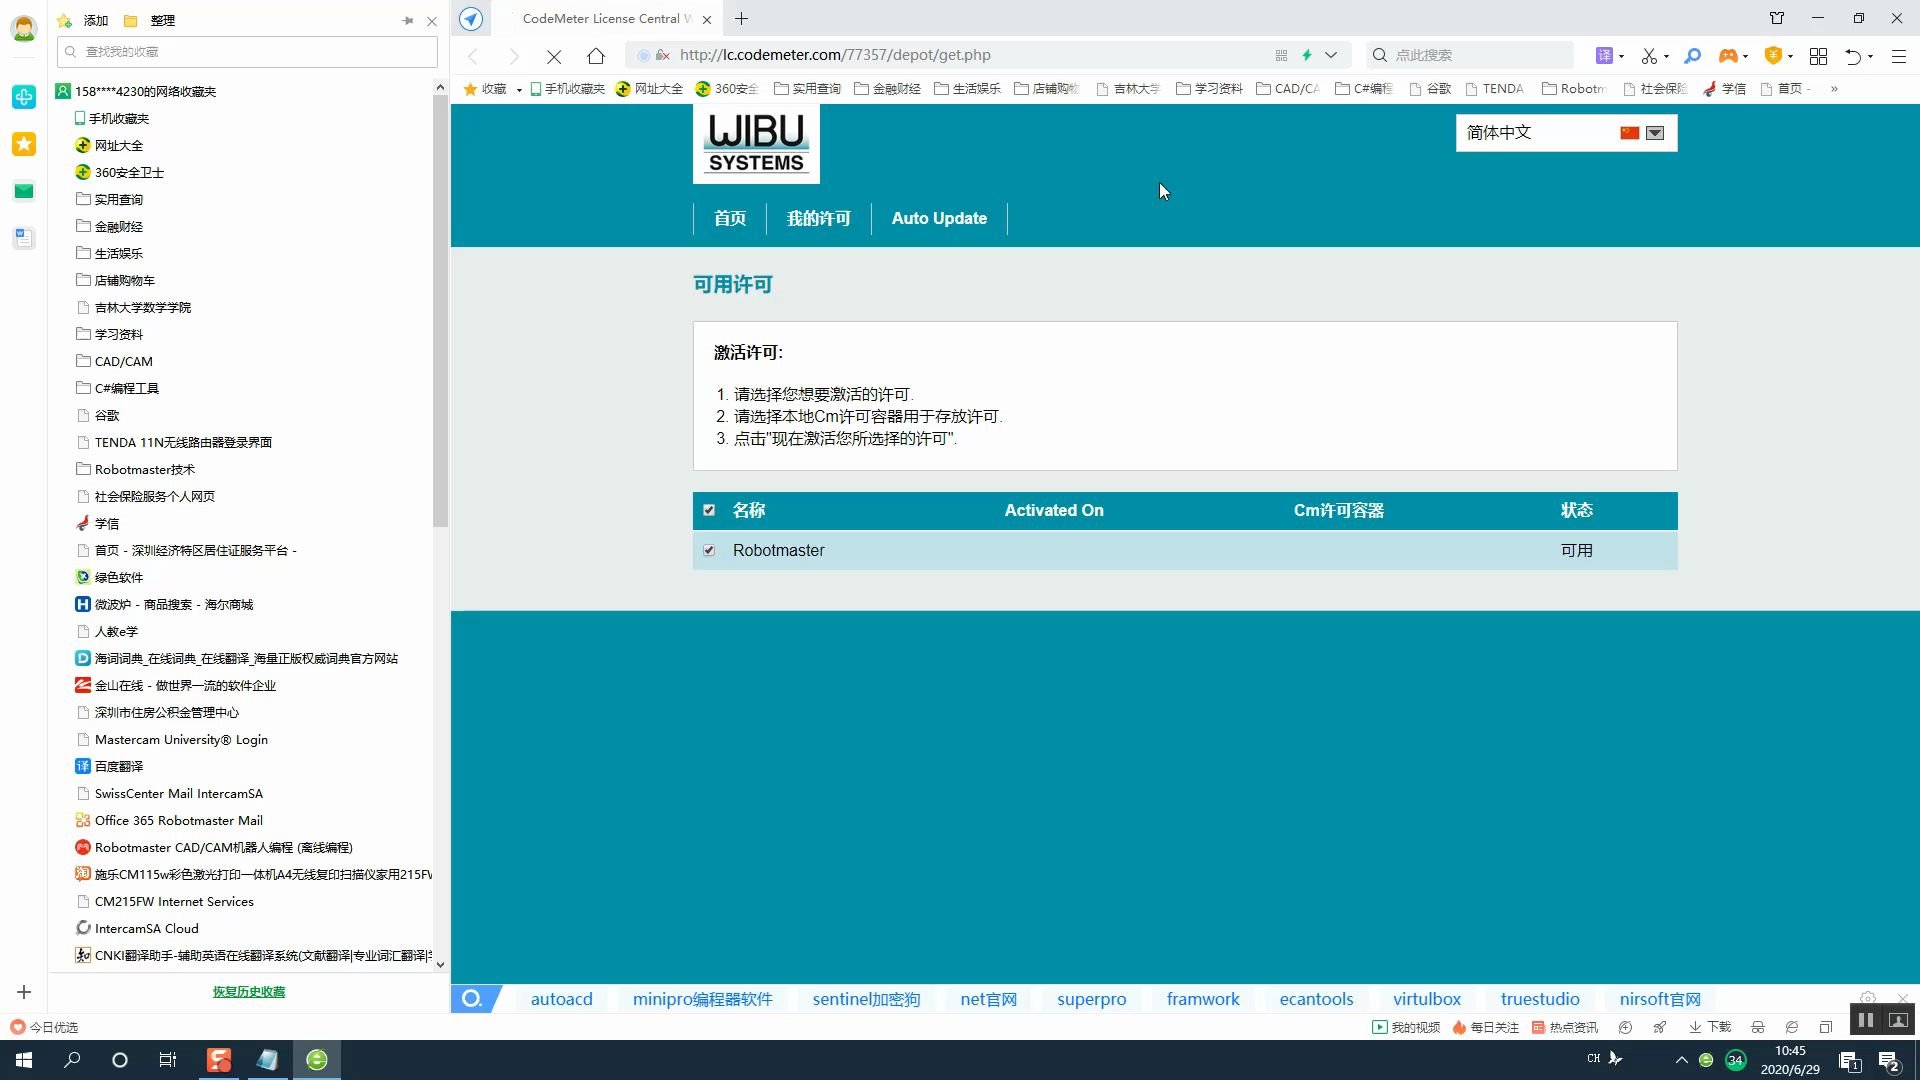Open the apps grid icon near undo
The width and height of the screenshot is (1920, 1080).
pyautogui.click(x=1819, y=56)
